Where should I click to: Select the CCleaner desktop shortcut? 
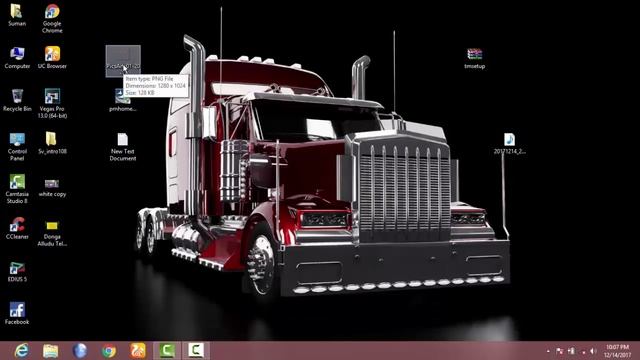(17, 228)
